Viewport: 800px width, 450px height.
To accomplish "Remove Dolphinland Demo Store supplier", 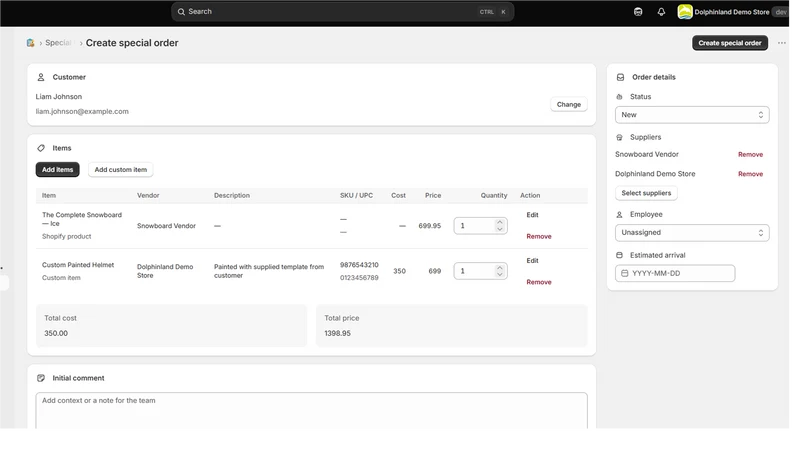I will pos(750,174).
